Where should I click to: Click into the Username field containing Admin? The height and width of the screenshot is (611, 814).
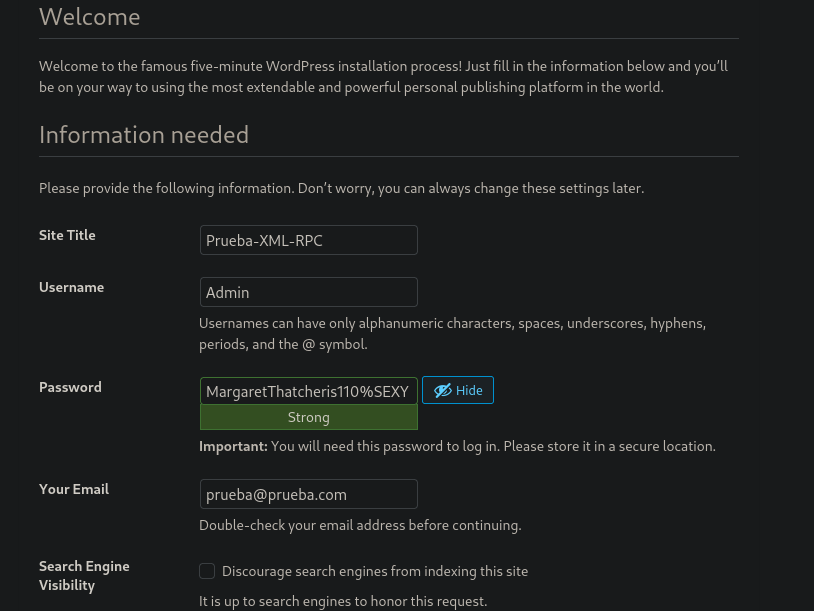click(x=308, y=292)
